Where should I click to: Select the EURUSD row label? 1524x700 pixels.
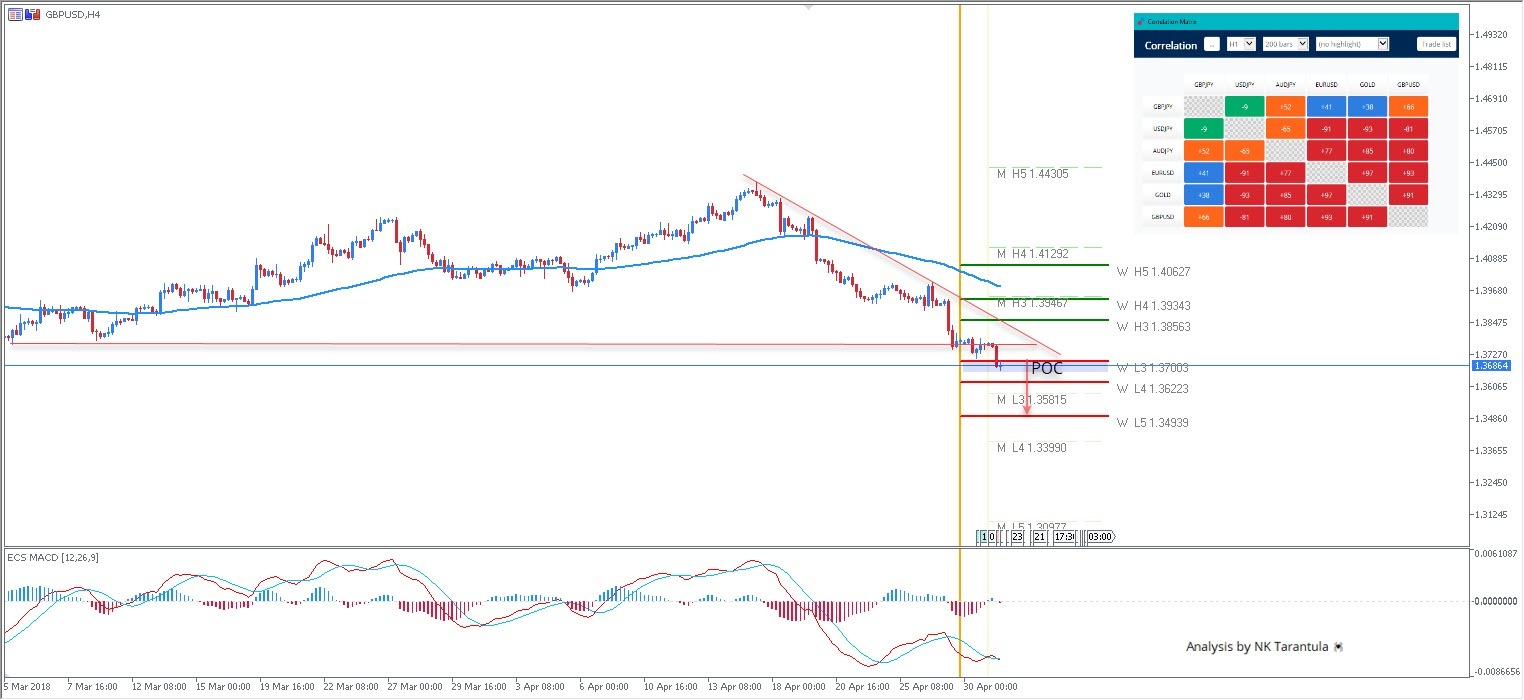coord(1162,172)
